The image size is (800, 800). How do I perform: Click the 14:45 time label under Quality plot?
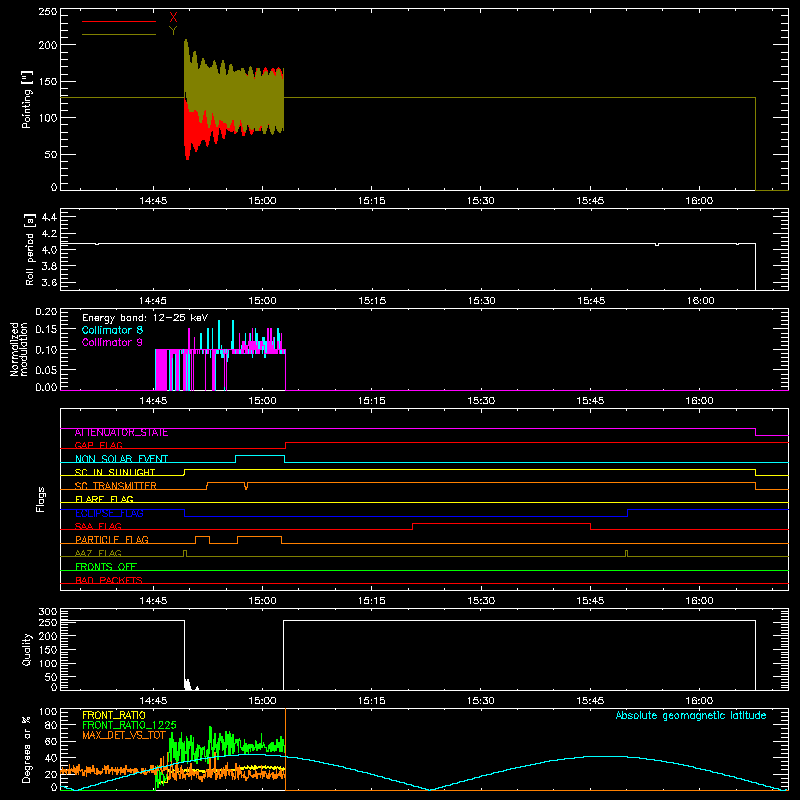coord(153,701)
